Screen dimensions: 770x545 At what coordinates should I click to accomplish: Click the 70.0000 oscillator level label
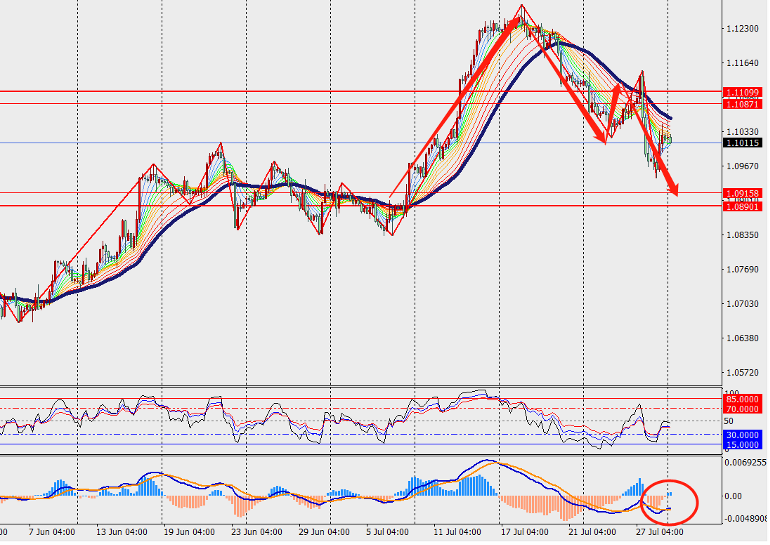click(x=742, y=409)
